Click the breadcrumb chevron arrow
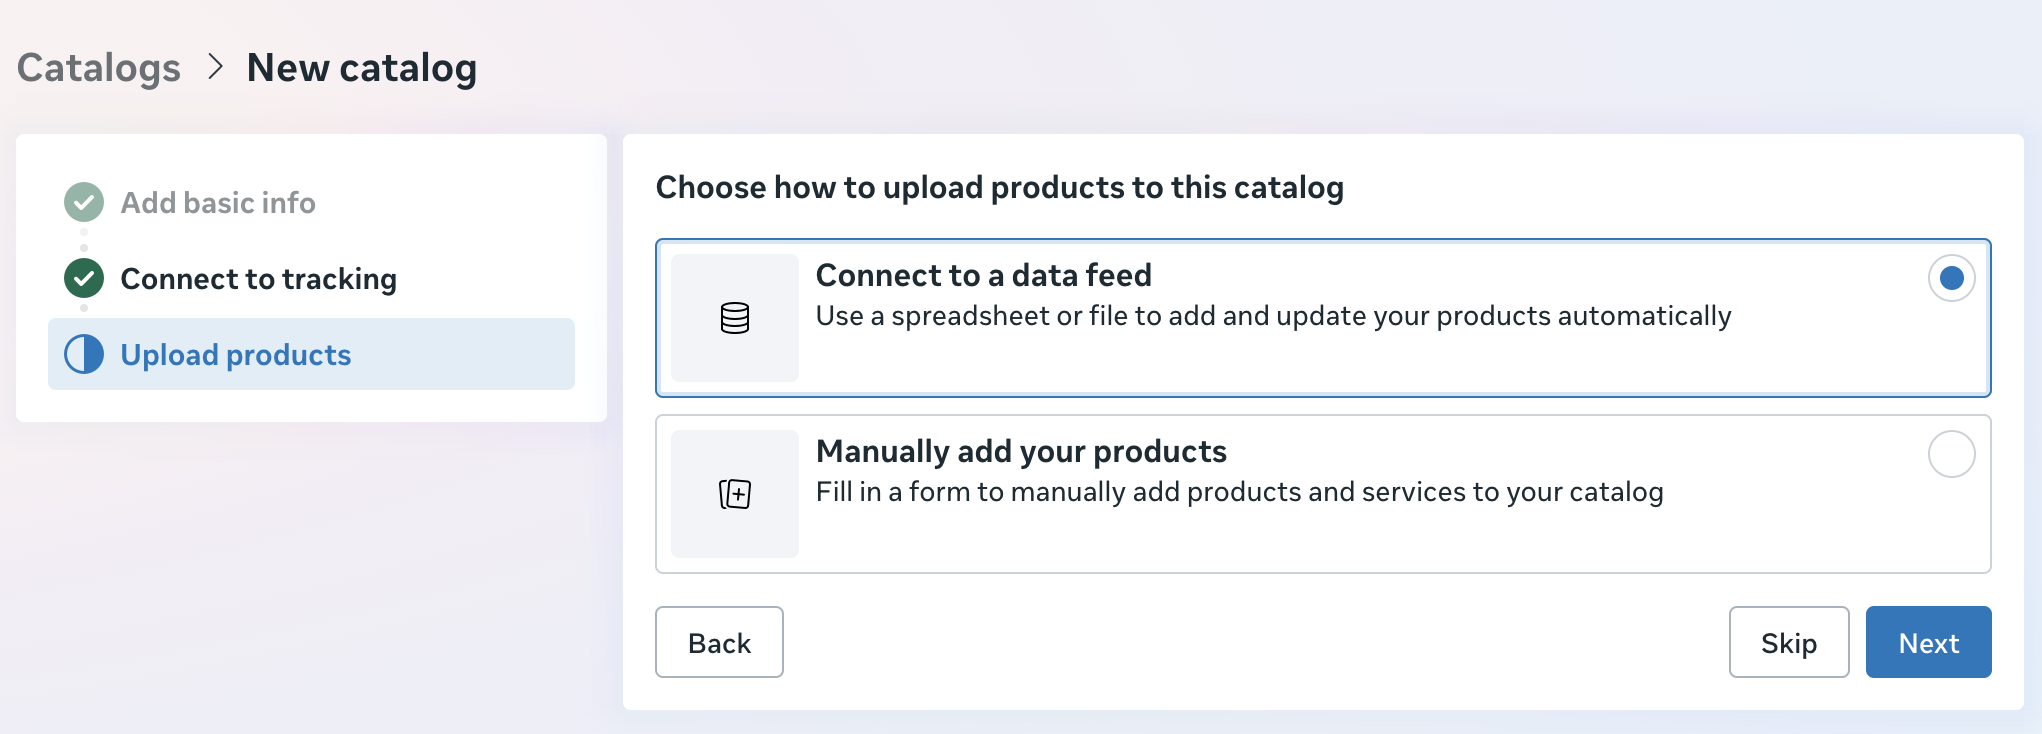This screenshot has height=734, width=2042. (215, 67)
